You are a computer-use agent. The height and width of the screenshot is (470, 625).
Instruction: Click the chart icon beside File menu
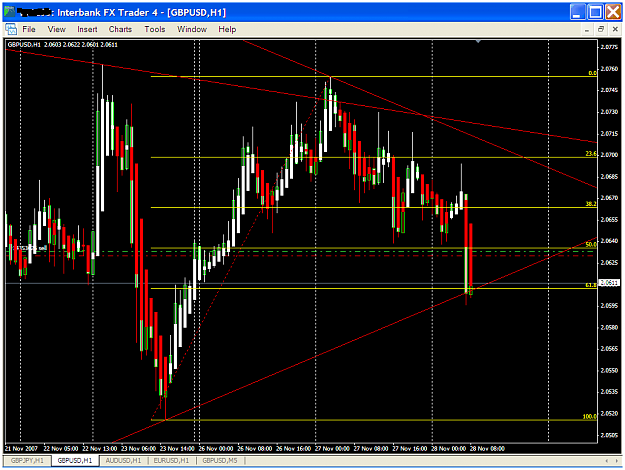[11, 29]
